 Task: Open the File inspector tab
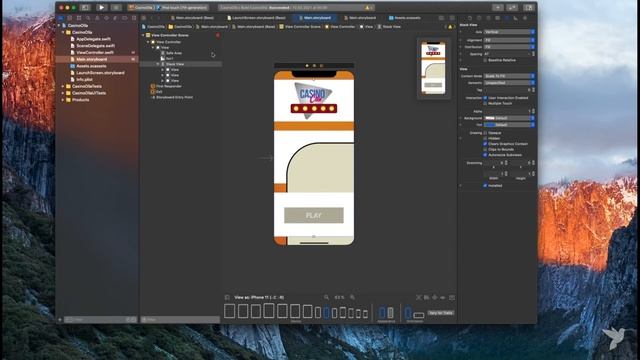click(470, 18)
